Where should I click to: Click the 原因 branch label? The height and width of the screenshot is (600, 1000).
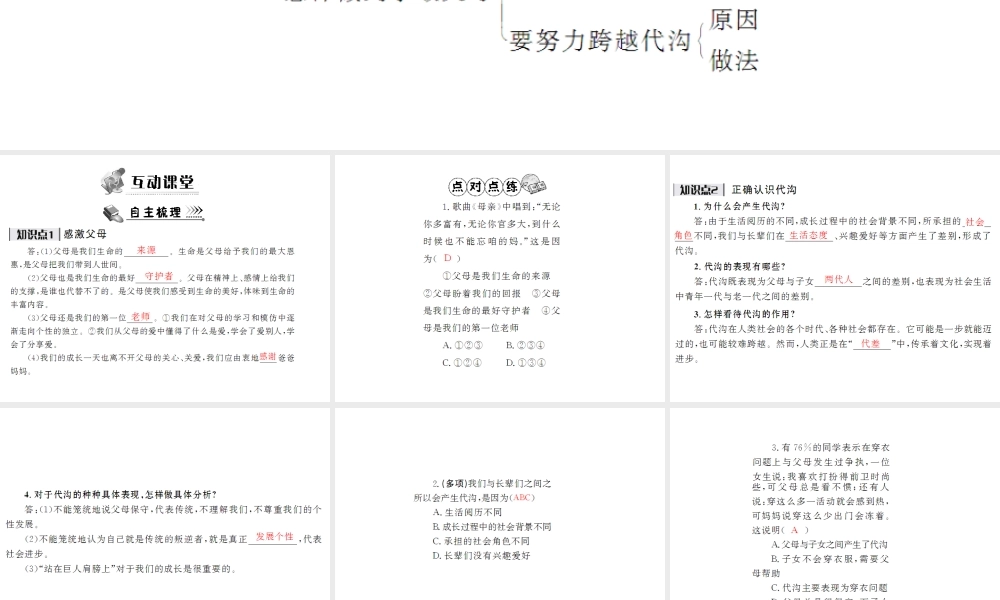pos(733,18)
